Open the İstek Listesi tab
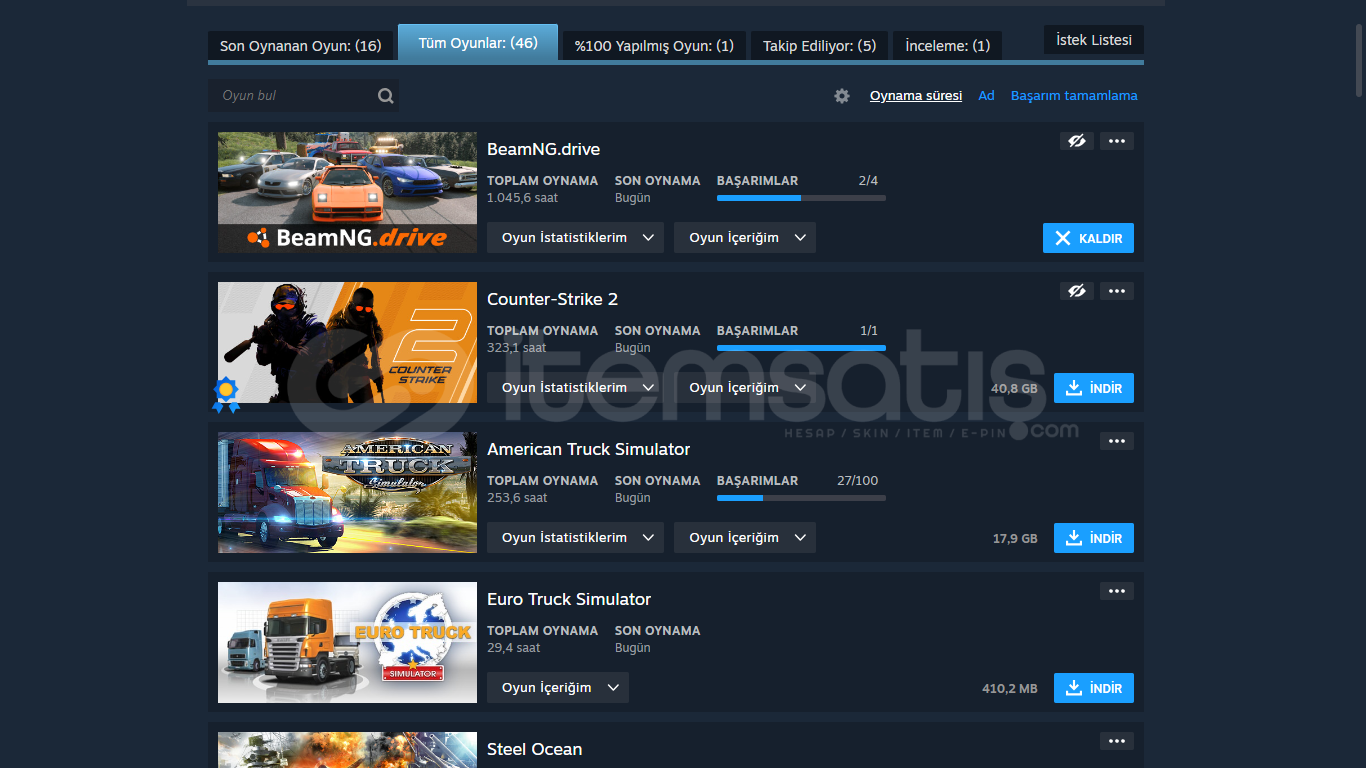The image size is (1366, 768). [x=1094, y=40]
